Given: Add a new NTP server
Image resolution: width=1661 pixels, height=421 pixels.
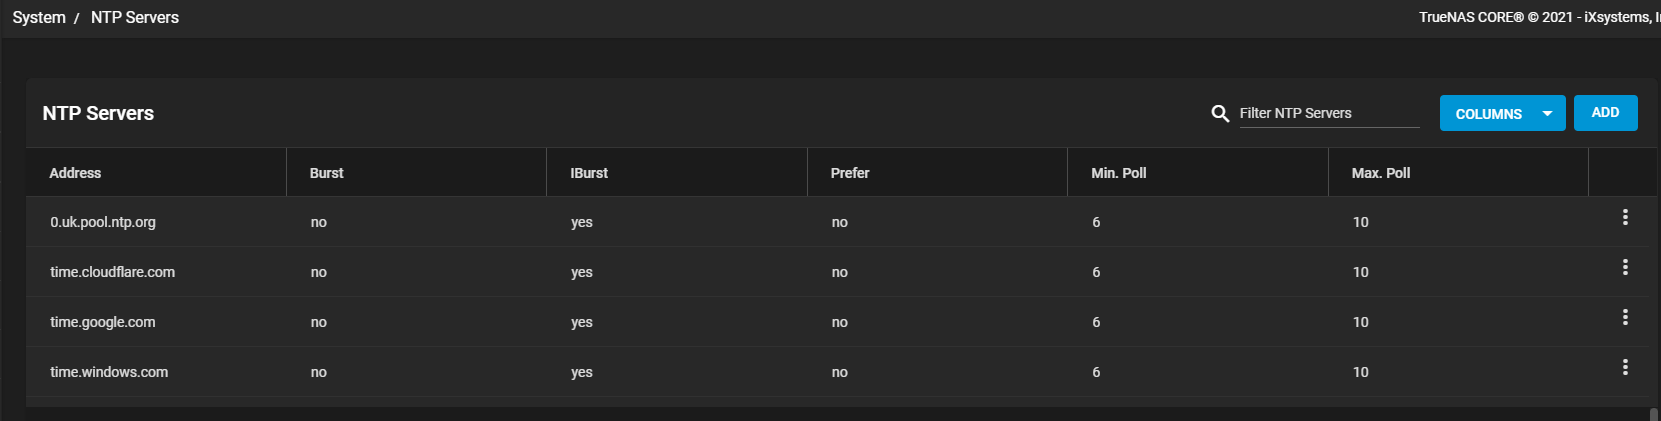Looking at the screenshot, I should (1605, 113).
